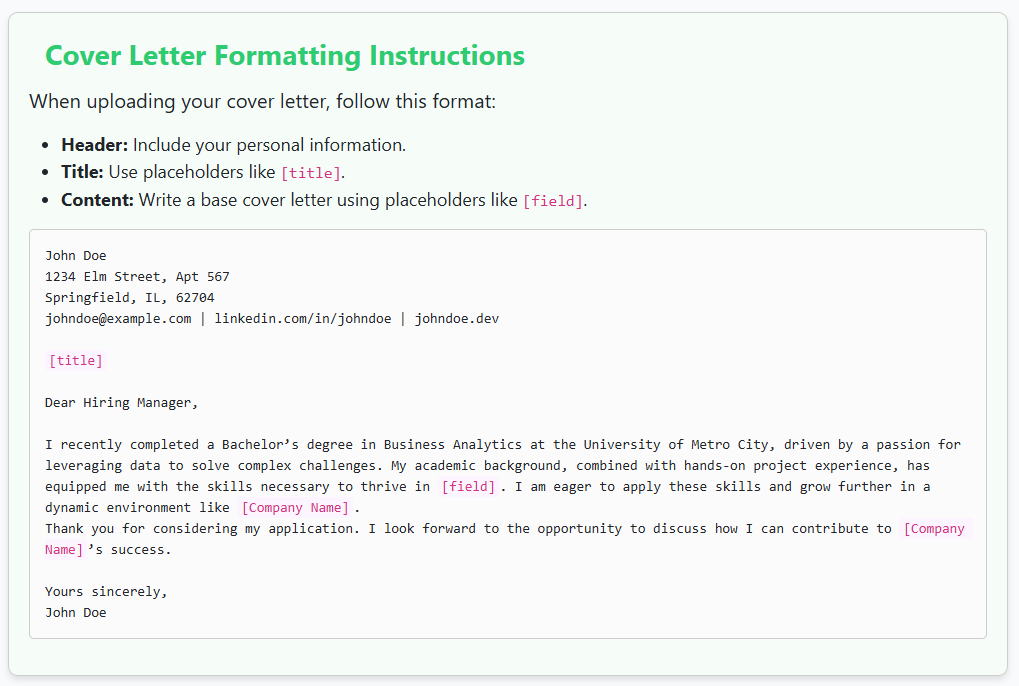1019x686 pixels.
Task: Select the [title] placeholder inside the letter template
Action: pos(76,361)
